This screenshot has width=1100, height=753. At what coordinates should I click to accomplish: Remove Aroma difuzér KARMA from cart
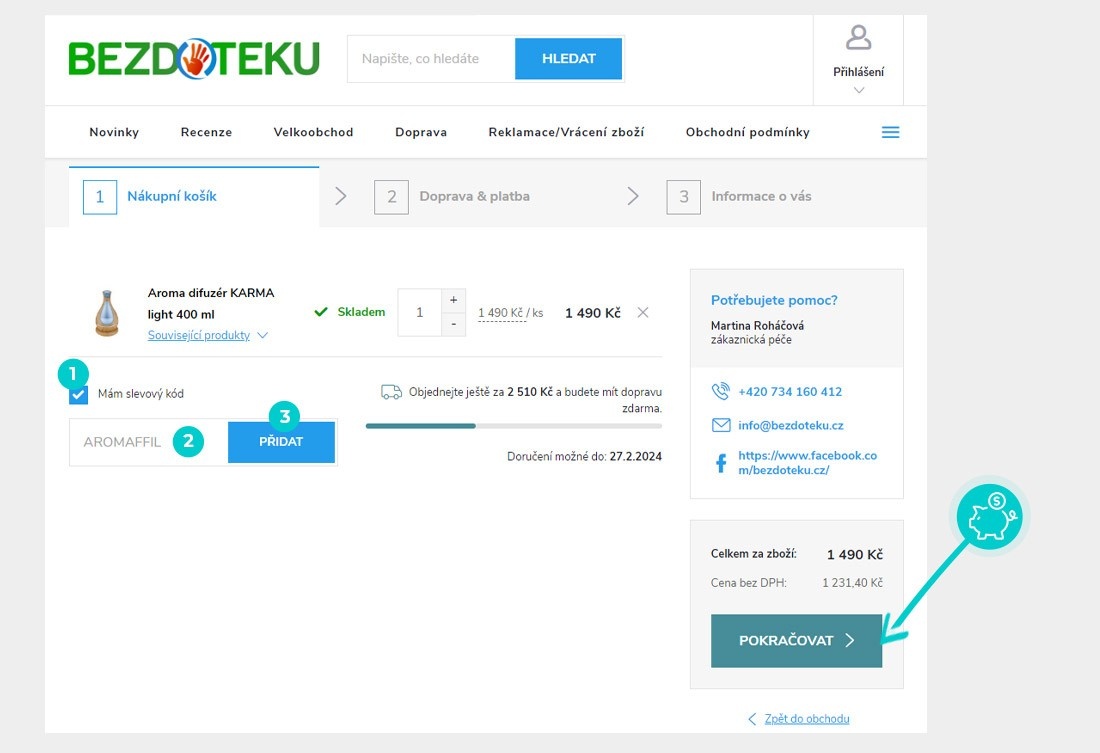click(643, 312)
